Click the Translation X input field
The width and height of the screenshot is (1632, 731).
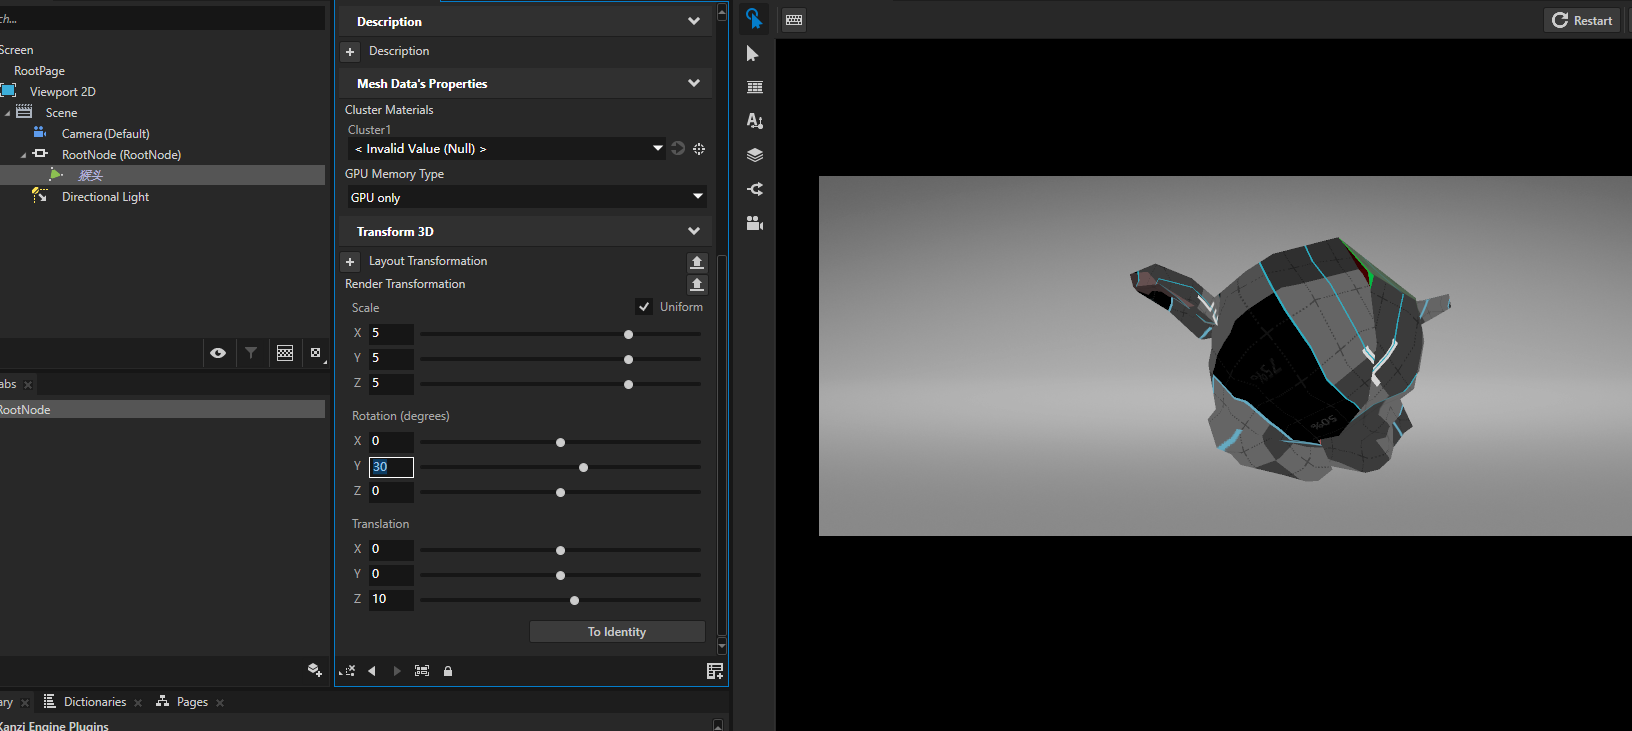[x=391, y=549]
